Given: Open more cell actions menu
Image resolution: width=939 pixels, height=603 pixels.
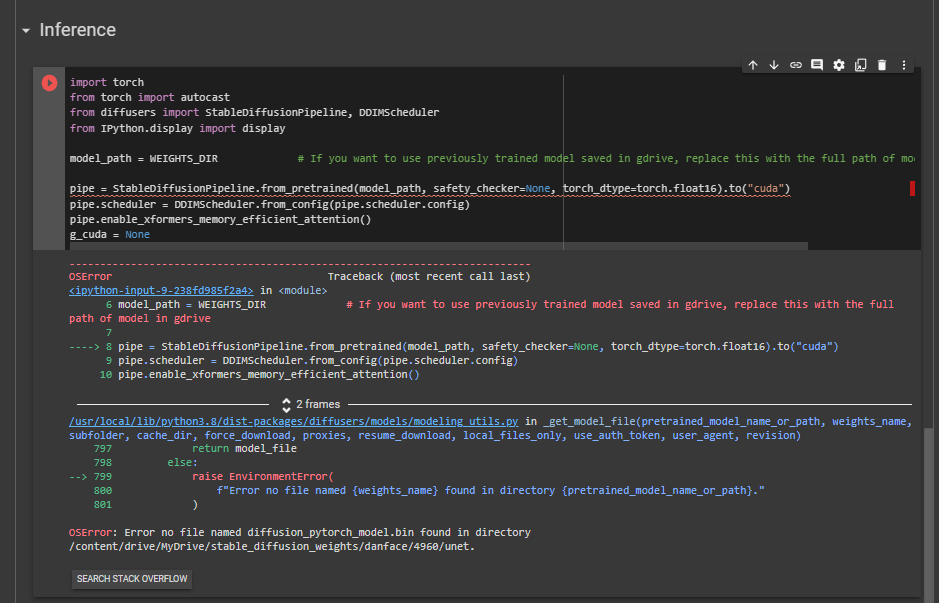Looking at the screenshot, I should pos(904,65).
